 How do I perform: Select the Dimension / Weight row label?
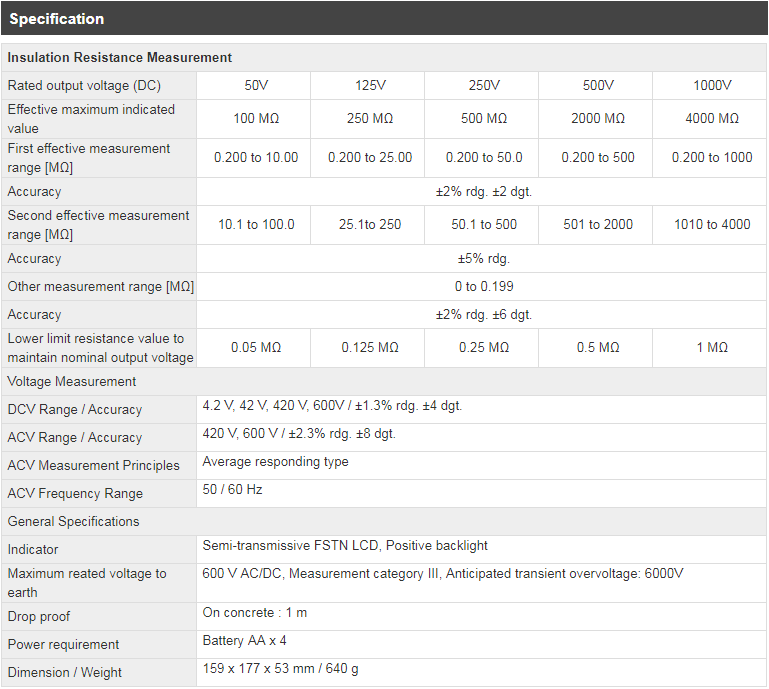(x=63, y=673)
